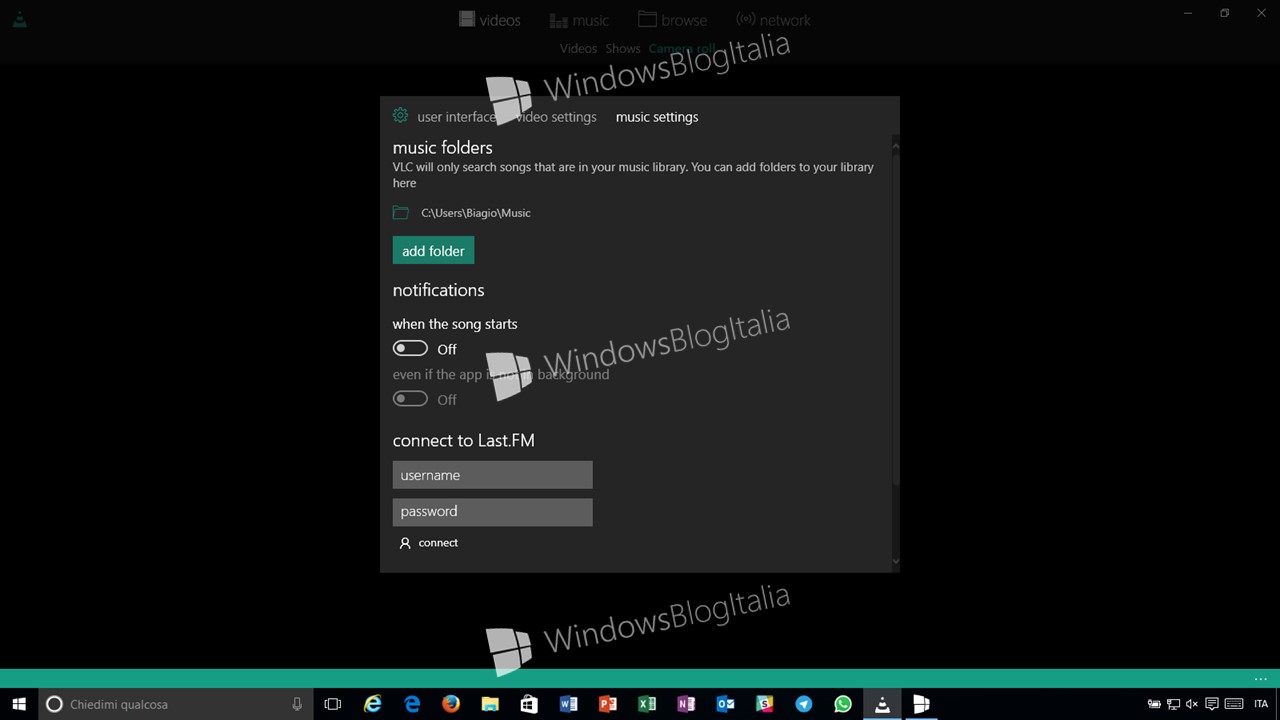Open the videos section in VLC
The image size is (1280, 720).
(490, 20)
